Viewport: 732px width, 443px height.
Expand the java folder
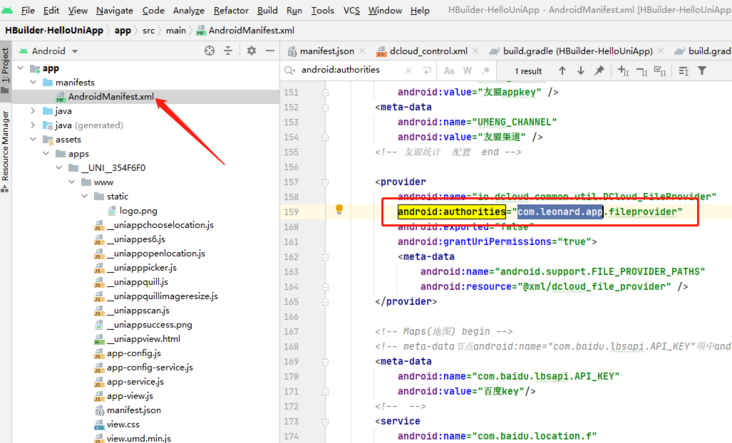click(x=33, y=111)
